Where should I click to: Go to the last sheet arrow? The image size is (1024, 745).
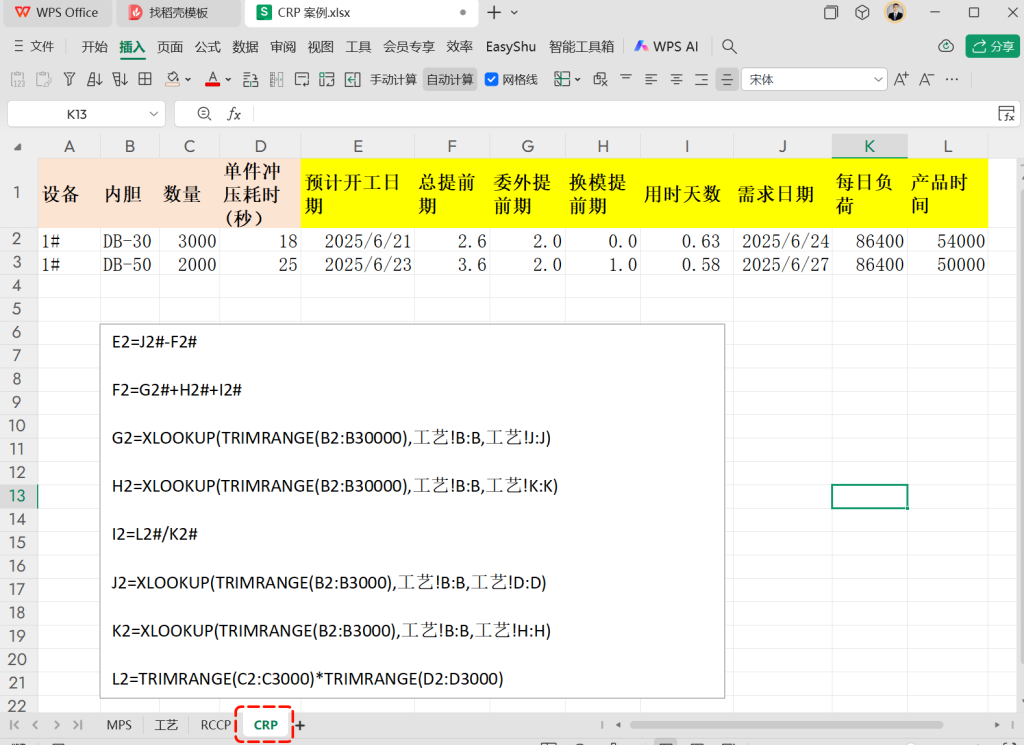(x=78, y=725)
